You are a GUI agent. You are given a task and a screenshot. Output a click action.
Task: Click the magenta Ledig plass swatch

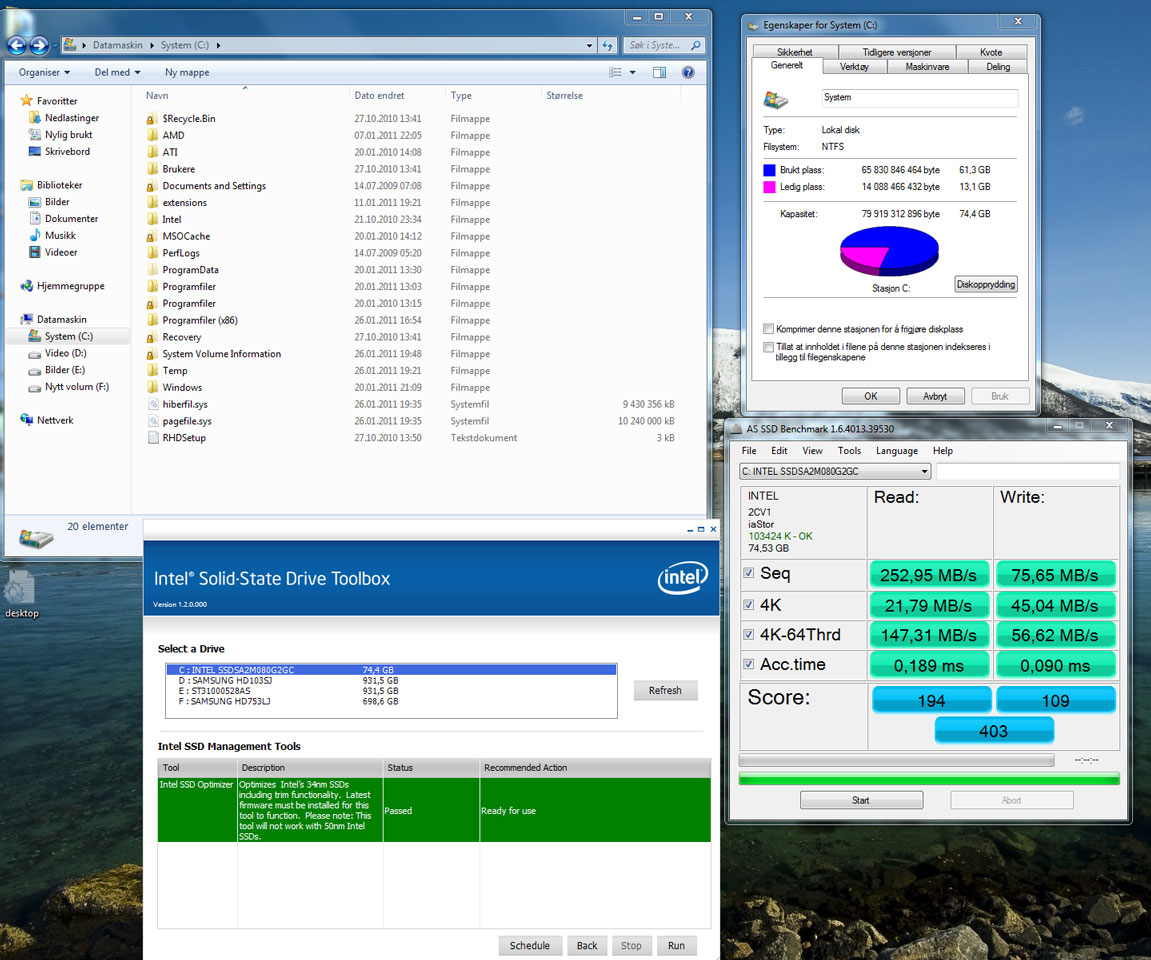click(769, 186)
